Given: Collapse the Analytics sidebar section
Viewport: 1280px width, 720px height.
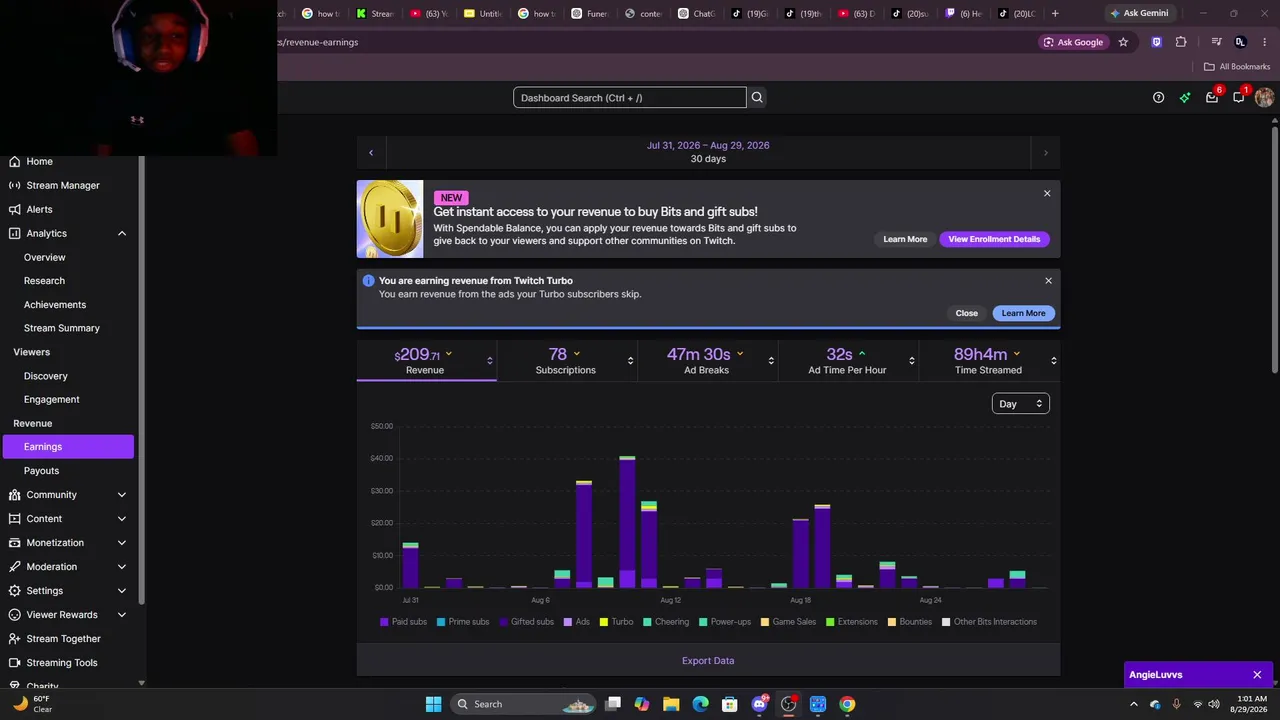Looking at the screenshot, I should pos(122,233).
